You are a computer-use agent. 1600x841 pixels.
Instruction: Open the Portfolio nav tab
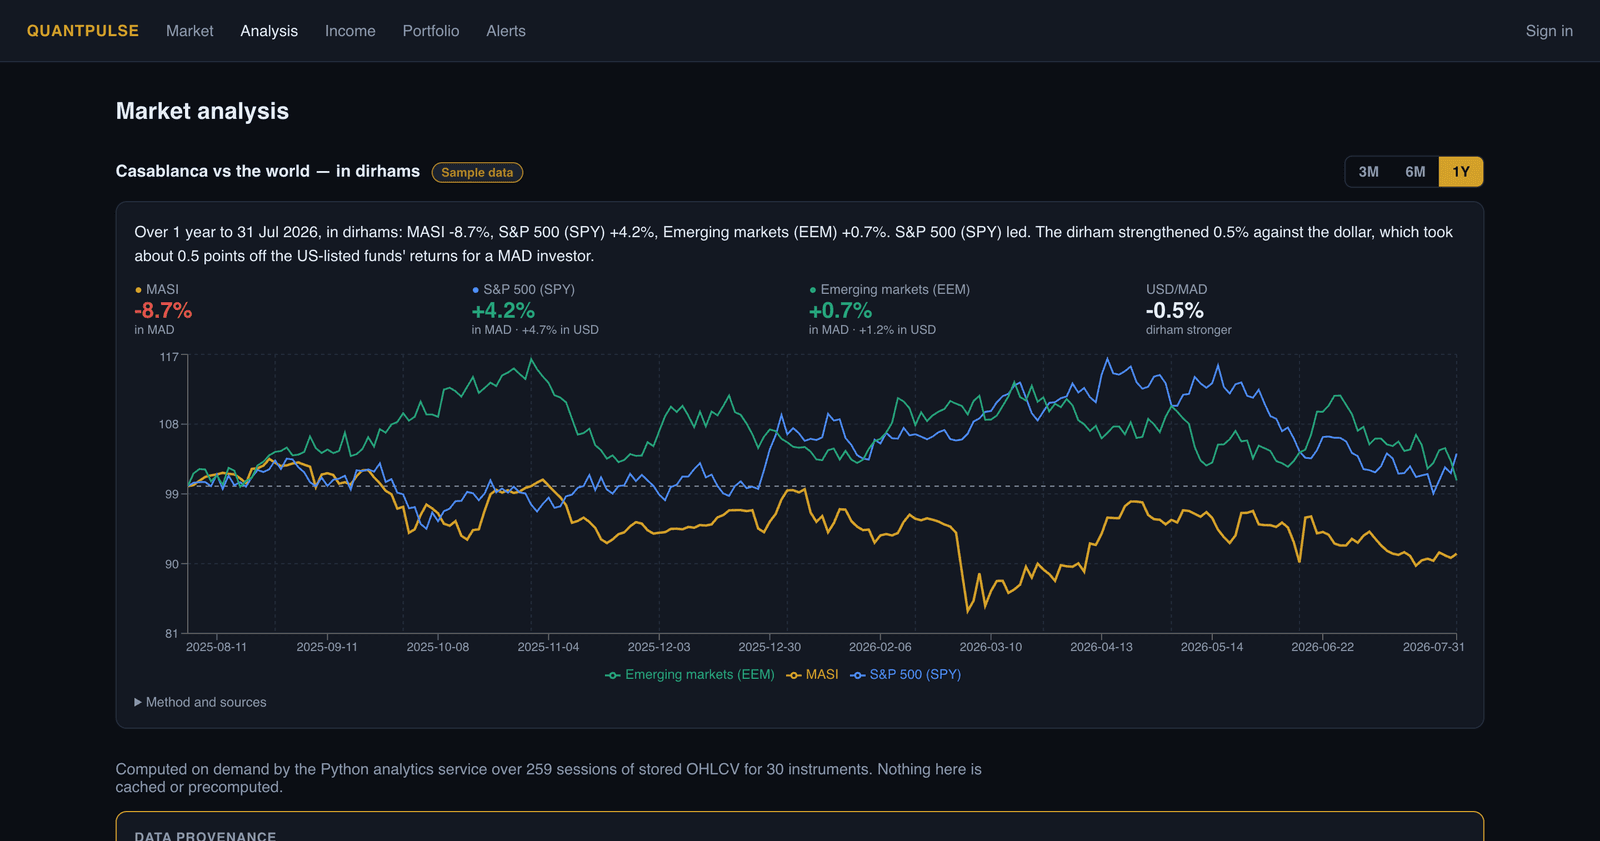(x=431, y=31)
